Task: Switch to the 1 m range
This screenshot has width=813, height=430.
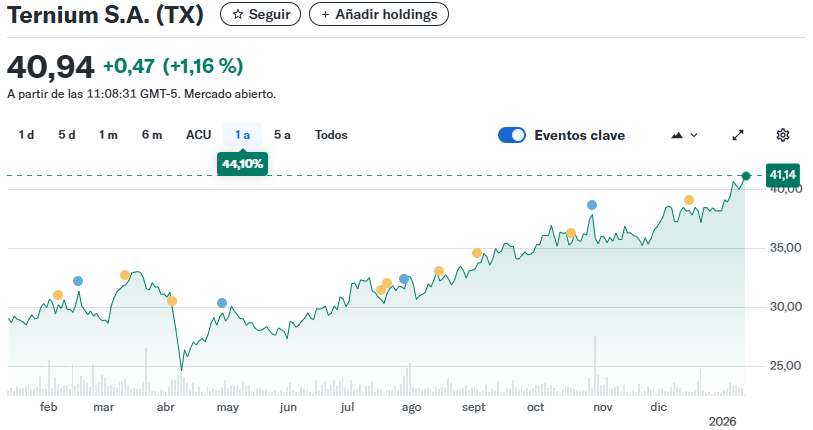Action: point(108,135)
